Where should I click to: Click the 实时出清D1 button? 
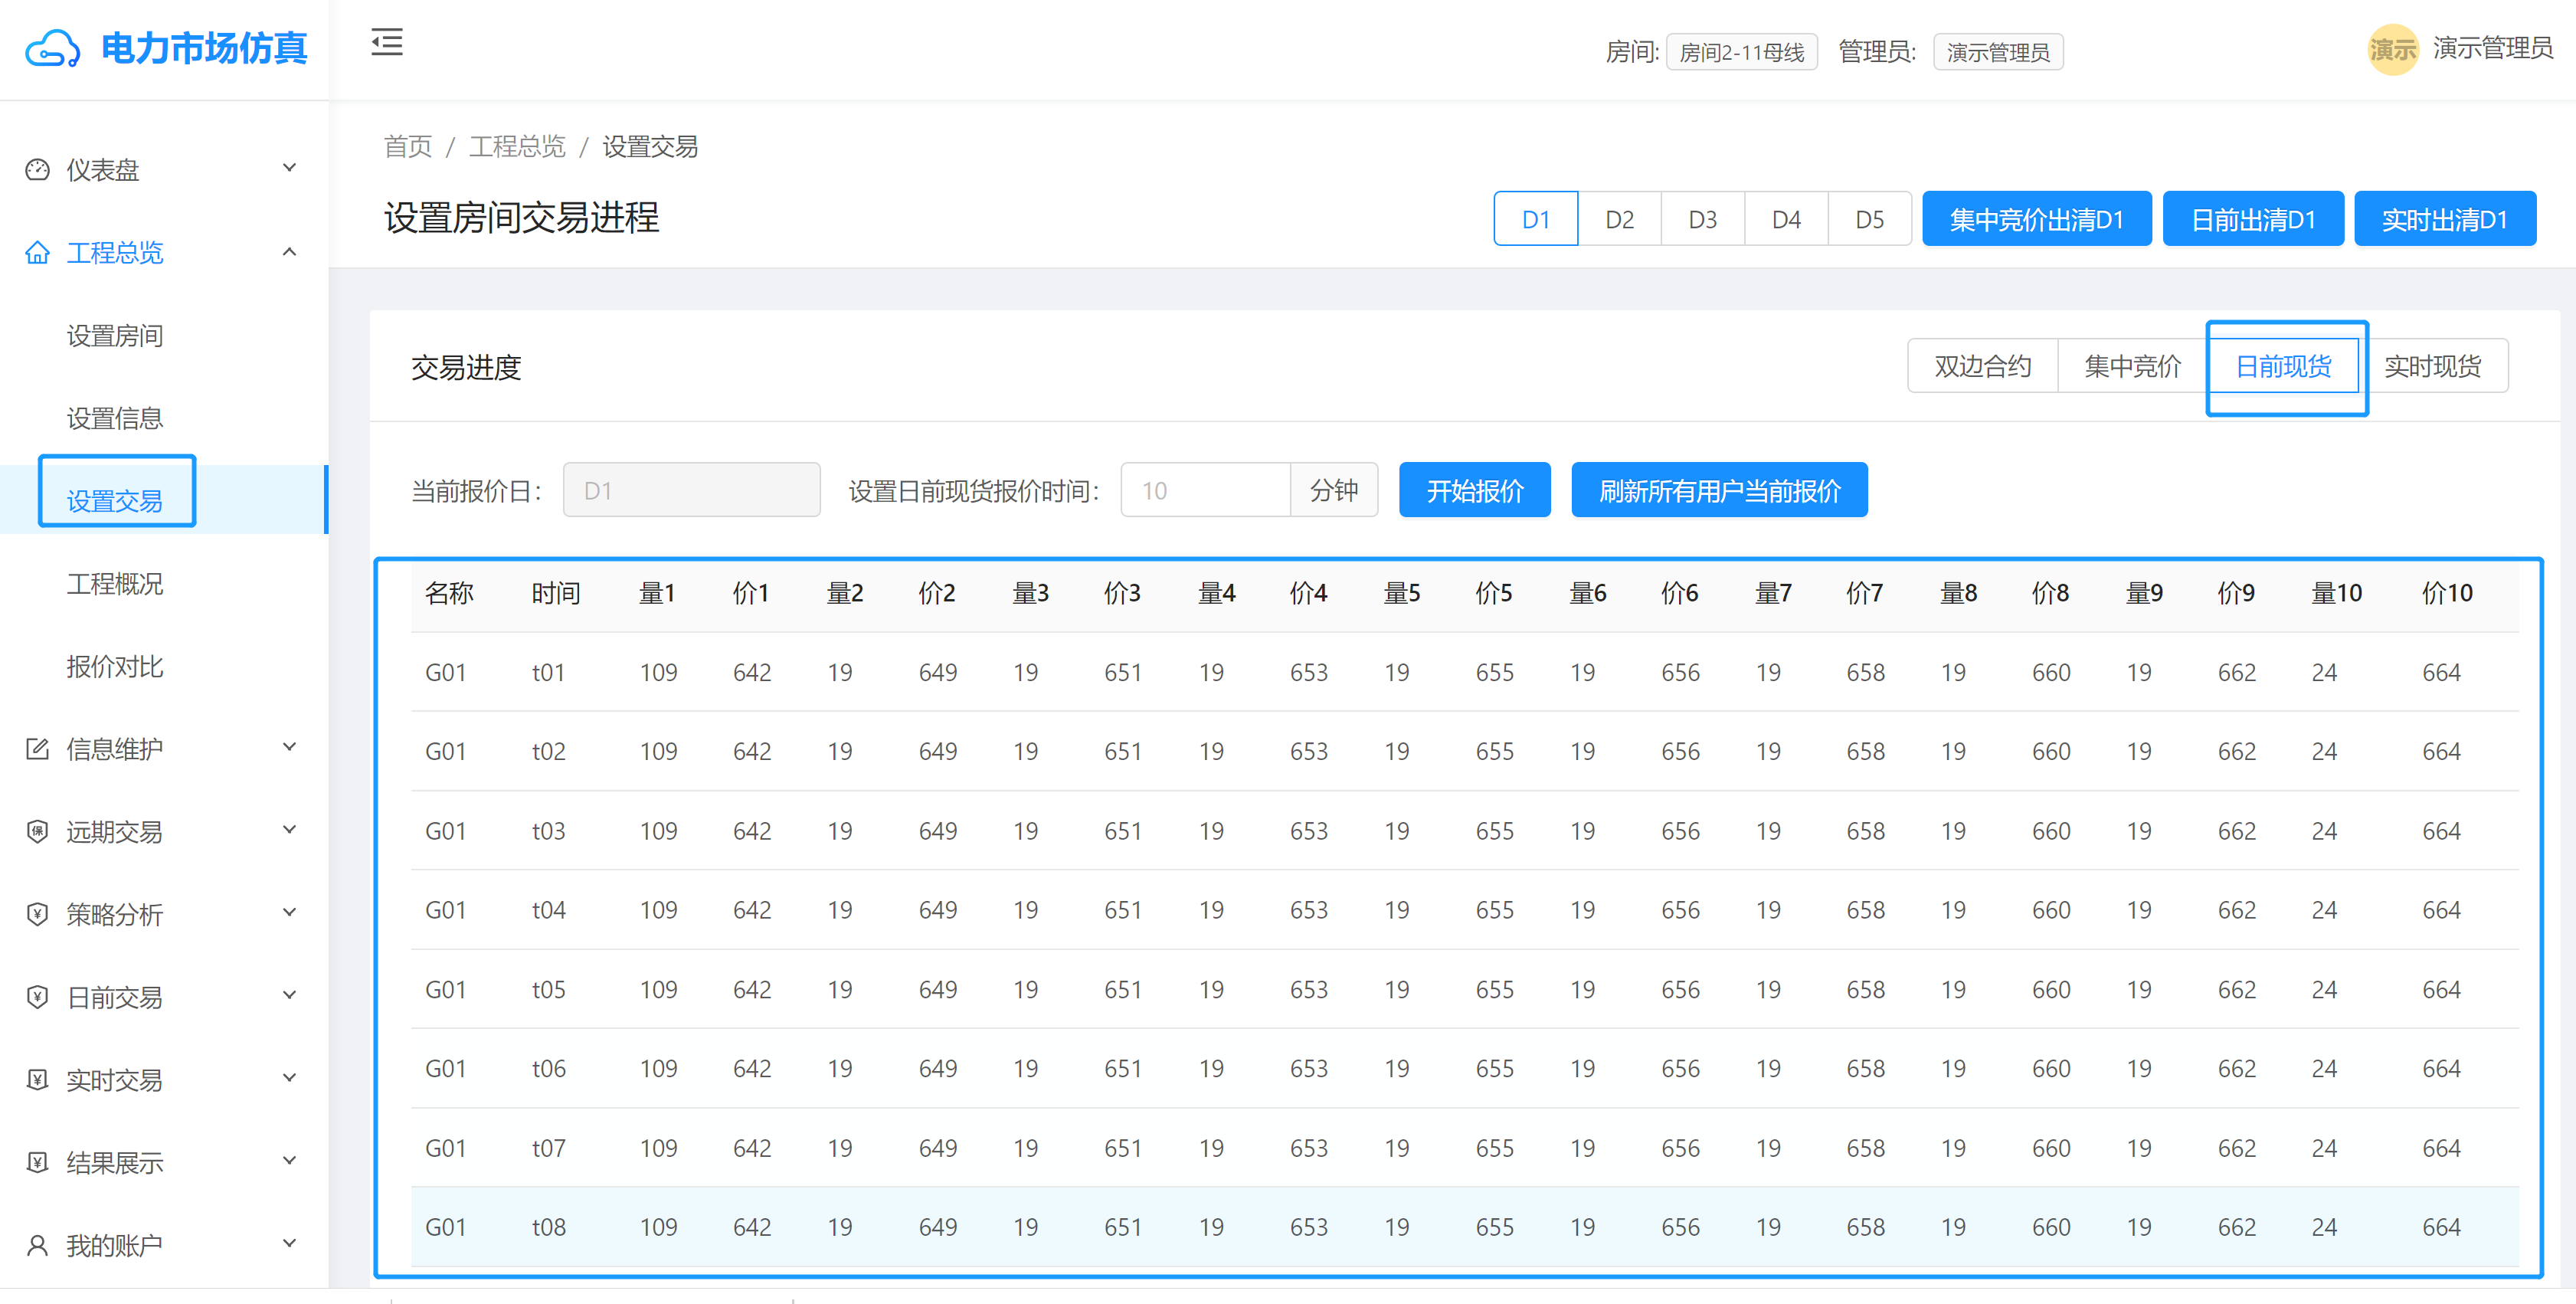point(2445,219)
